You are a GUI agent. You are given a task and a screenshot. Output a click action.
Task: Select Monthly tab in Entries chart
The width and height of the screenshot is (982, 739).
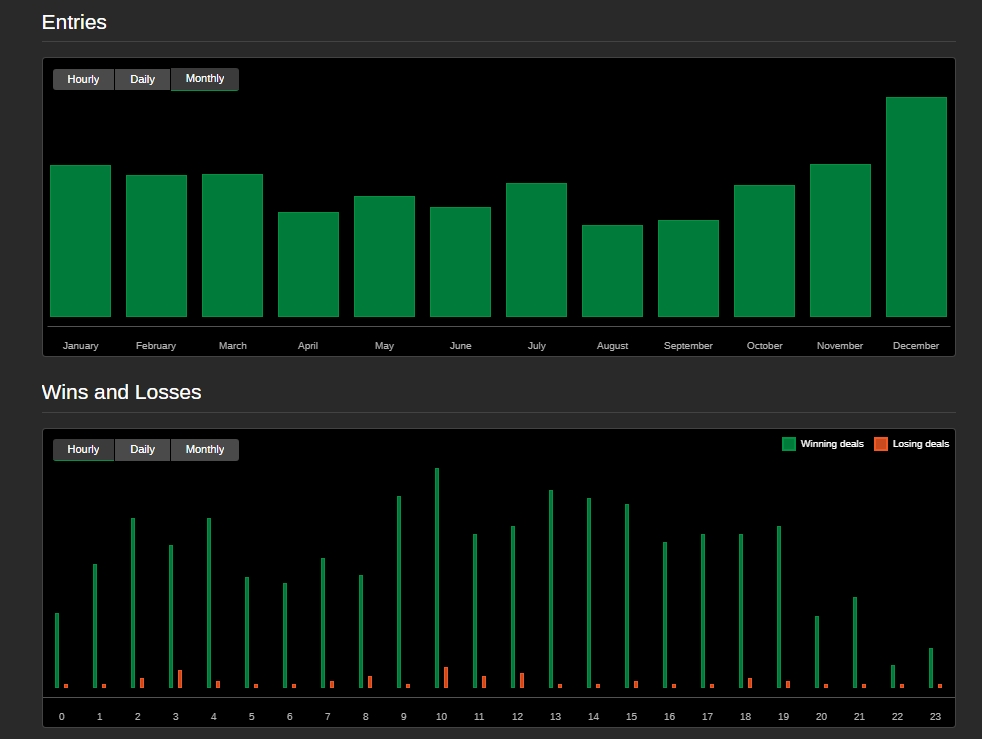pyautogui.click(x=205, y=79)
